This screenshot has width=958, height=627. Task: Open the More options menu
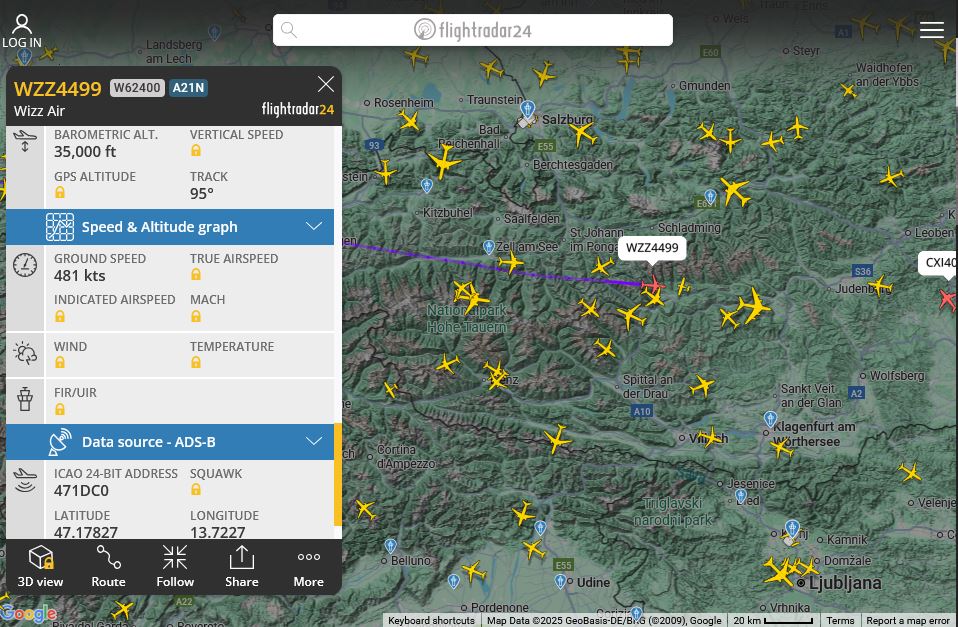(x=308, y=566)
